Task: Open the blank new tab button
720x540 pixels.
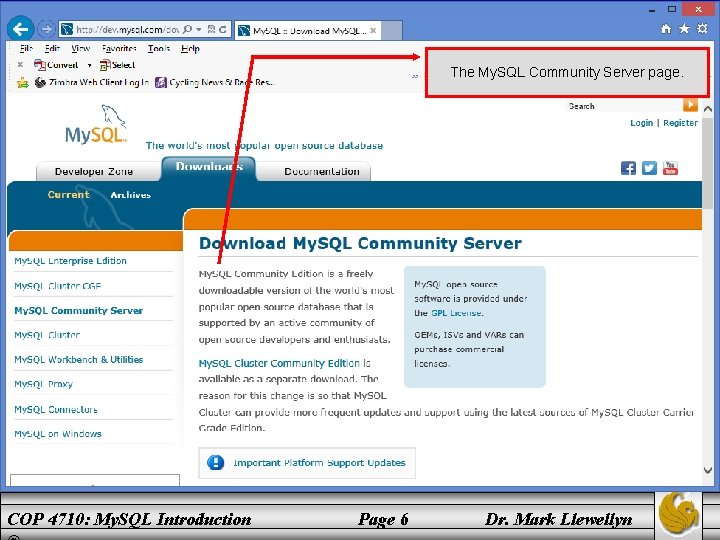Action: [x=392, y=31]
